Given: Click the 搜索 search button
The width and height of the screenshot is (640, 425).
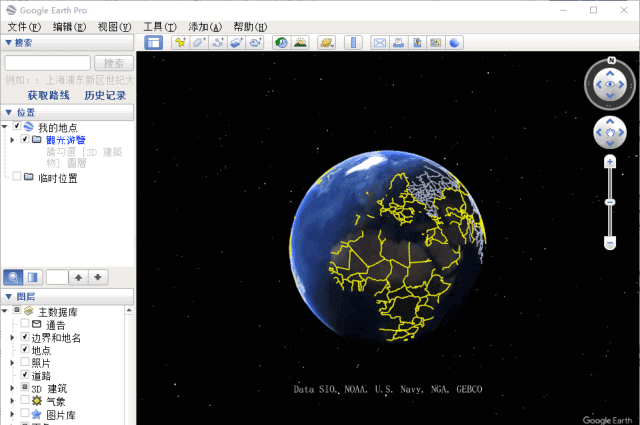Looking at the screenshot, I should pos(114,63).
